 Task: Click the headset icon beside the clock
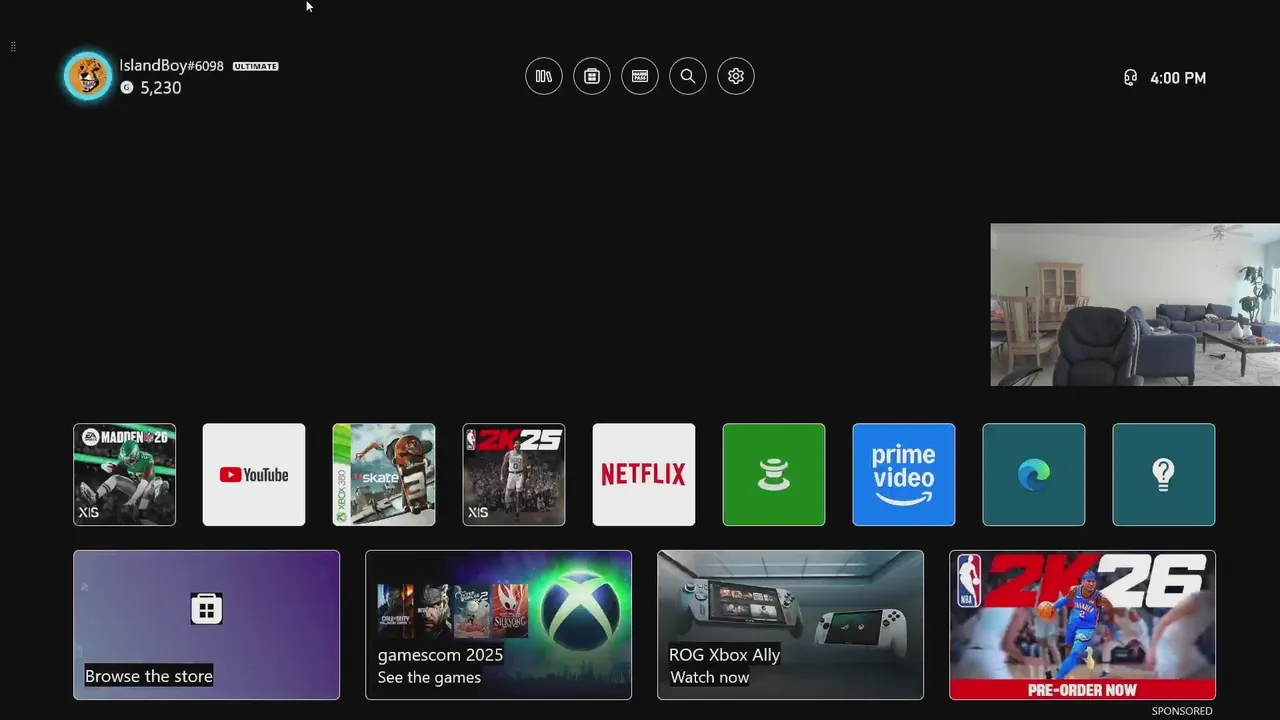(x=1130, y=78)
